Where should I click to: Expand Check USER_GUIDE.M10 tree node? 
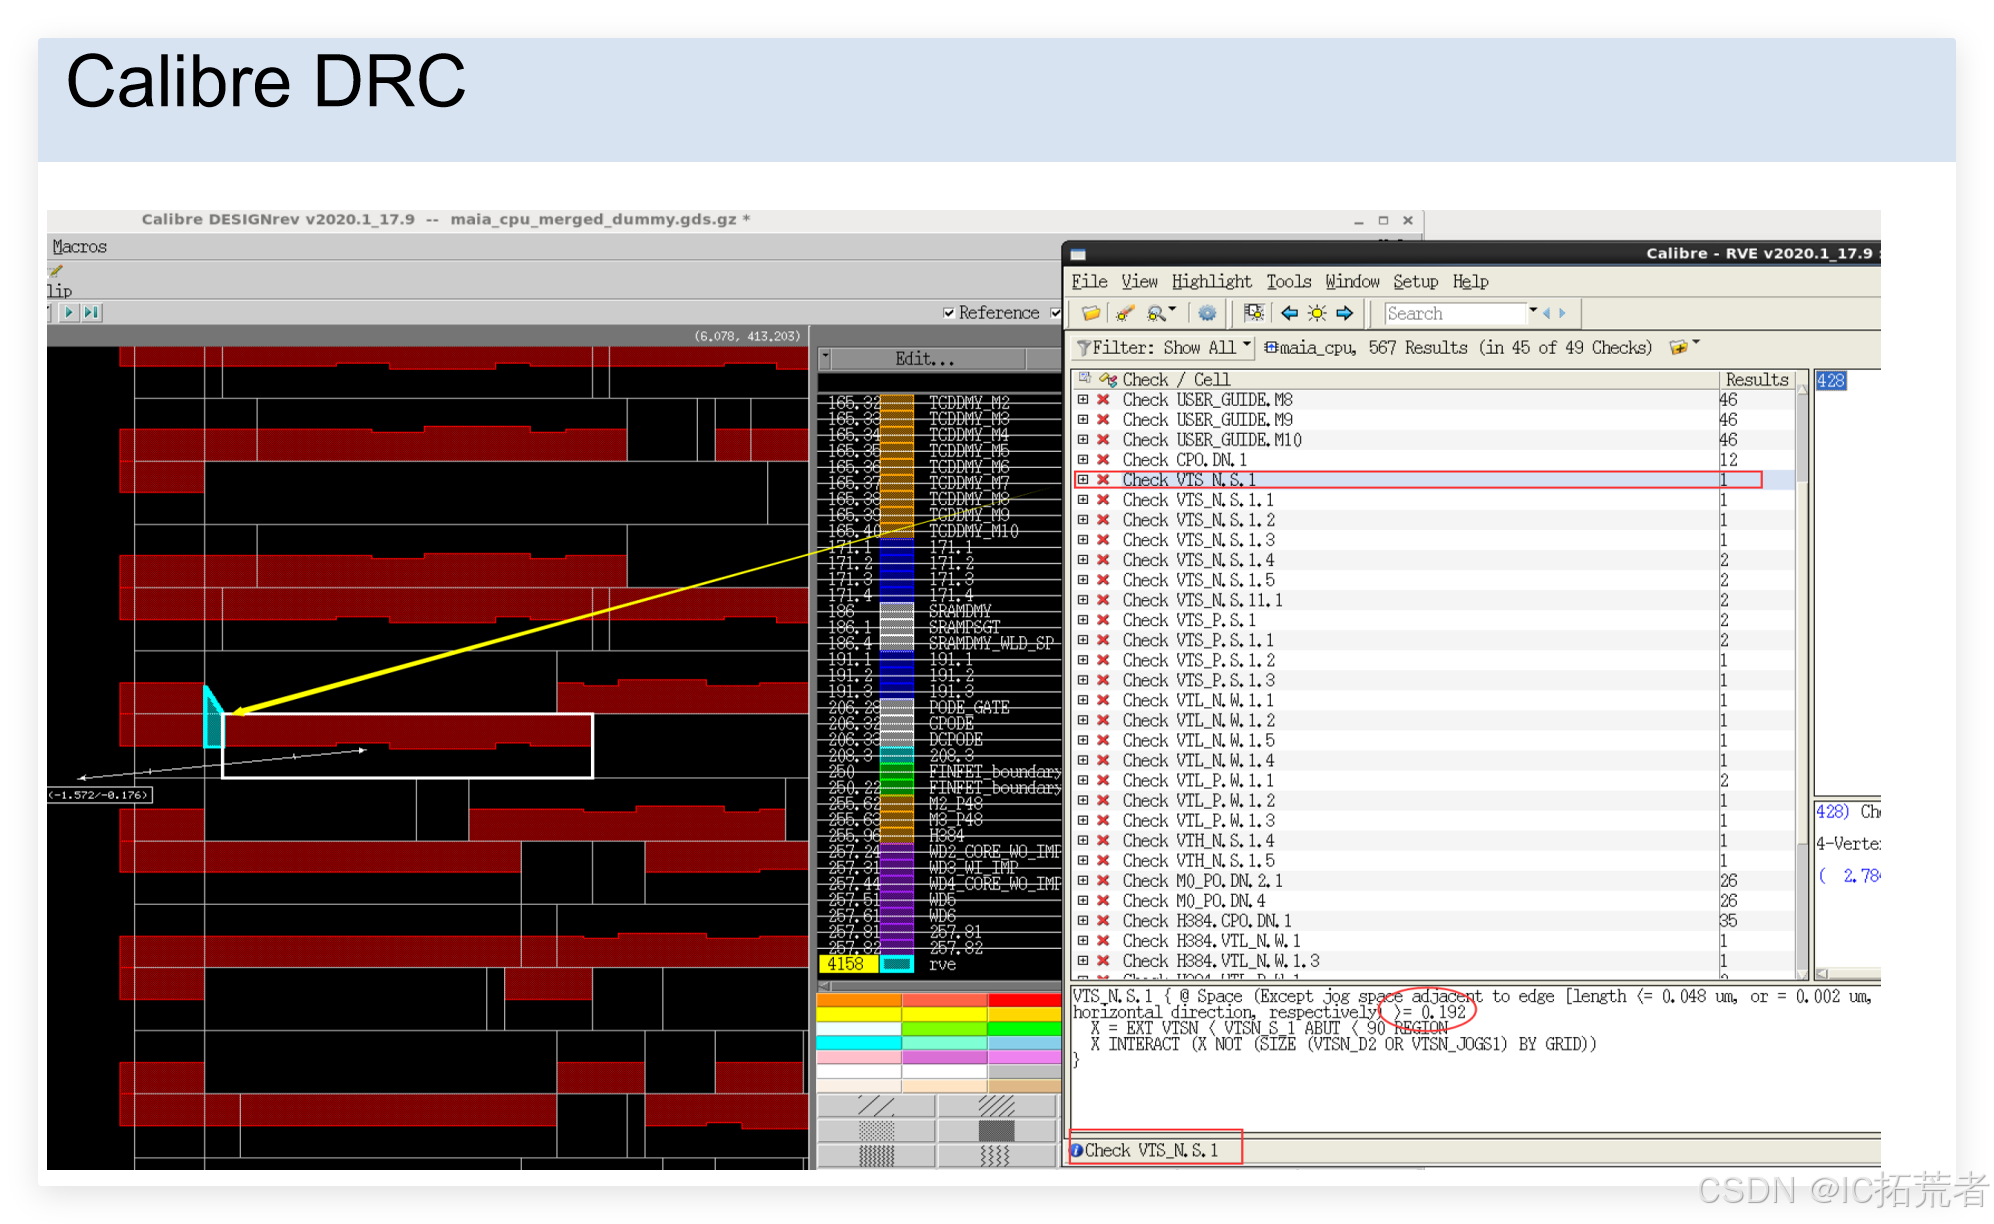pyautogui.click(x=1083, y=439)
